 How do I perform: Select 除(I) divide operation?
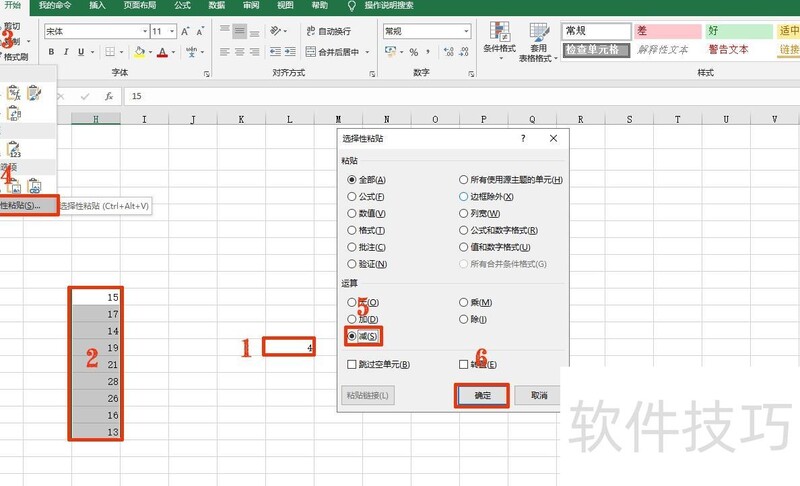click(x=473, y=319)
